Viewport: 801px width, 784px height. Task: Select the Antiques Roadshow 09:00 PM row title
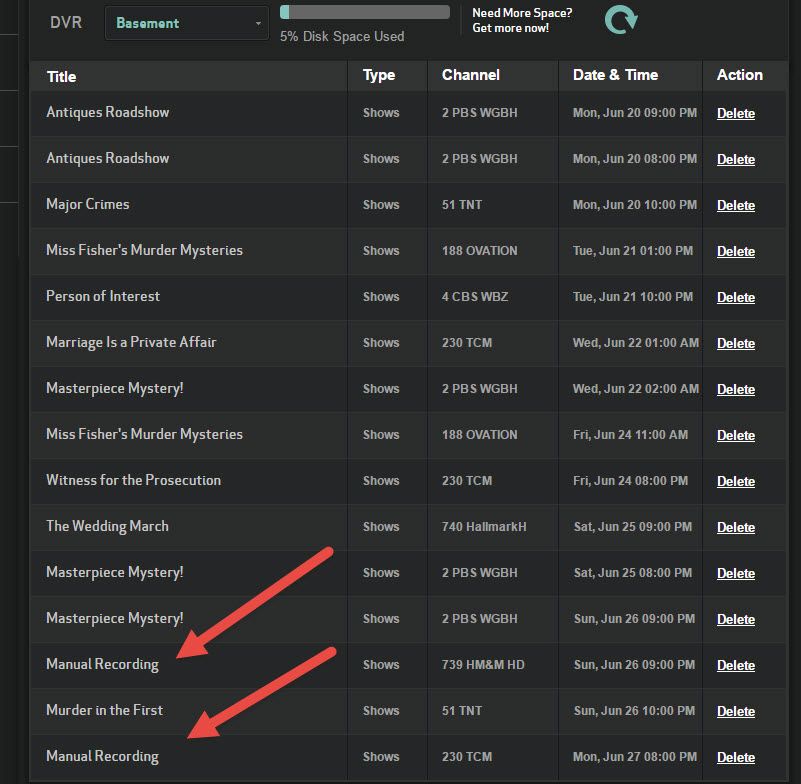tap(108, 112)
